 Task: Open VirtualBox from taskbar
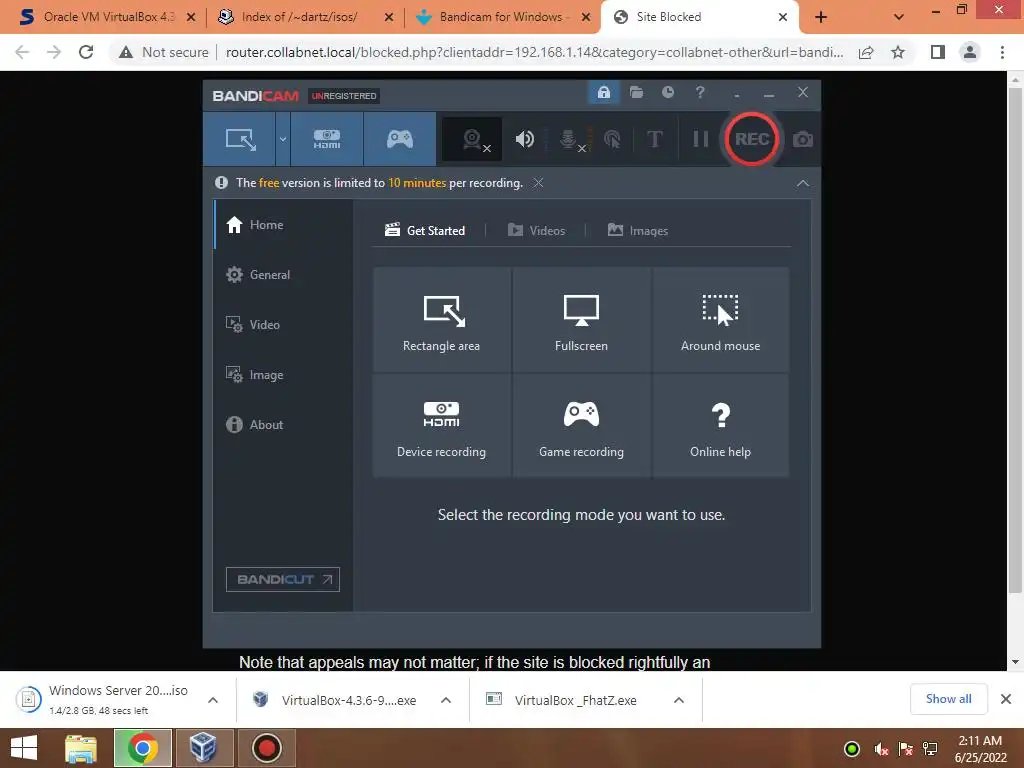[x=203, y=748]
